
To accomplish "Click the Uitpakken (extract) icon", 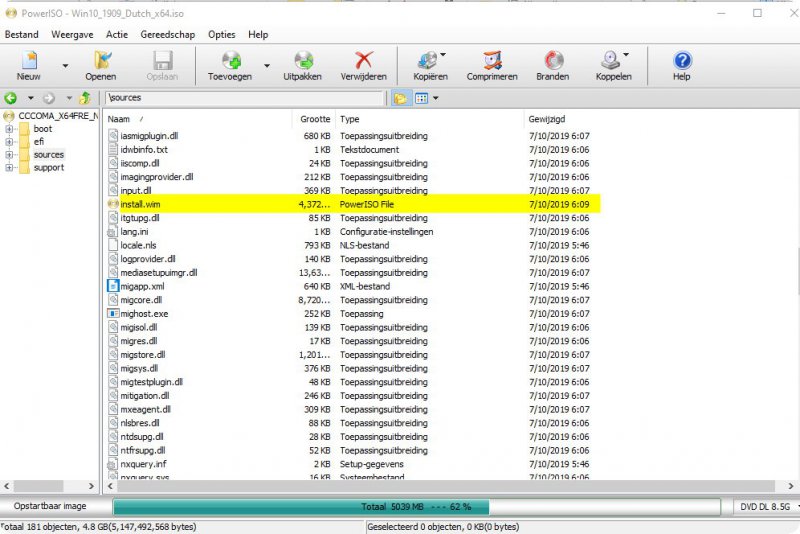I will pyautogui.click(x=302, y=62).
